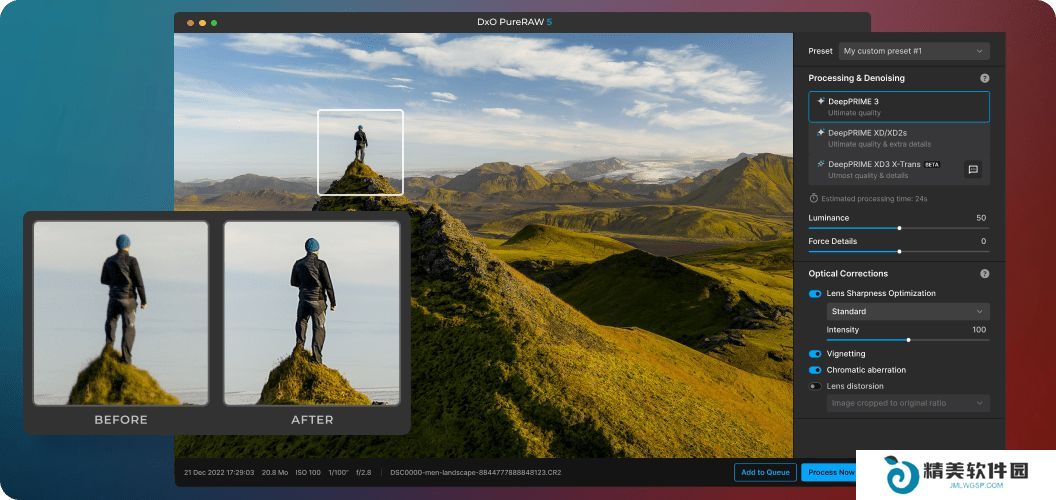Click the DeepPRIME XD3 X-Trans sparkle icon

pos(820,164)
